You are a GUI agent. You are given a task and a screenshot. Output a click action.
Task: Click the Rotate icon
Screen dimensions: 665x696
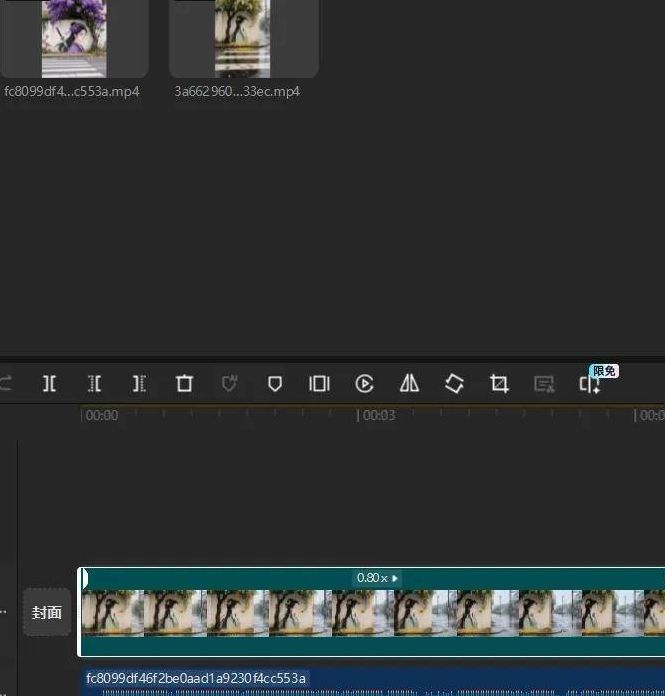(x=454, y=384)
